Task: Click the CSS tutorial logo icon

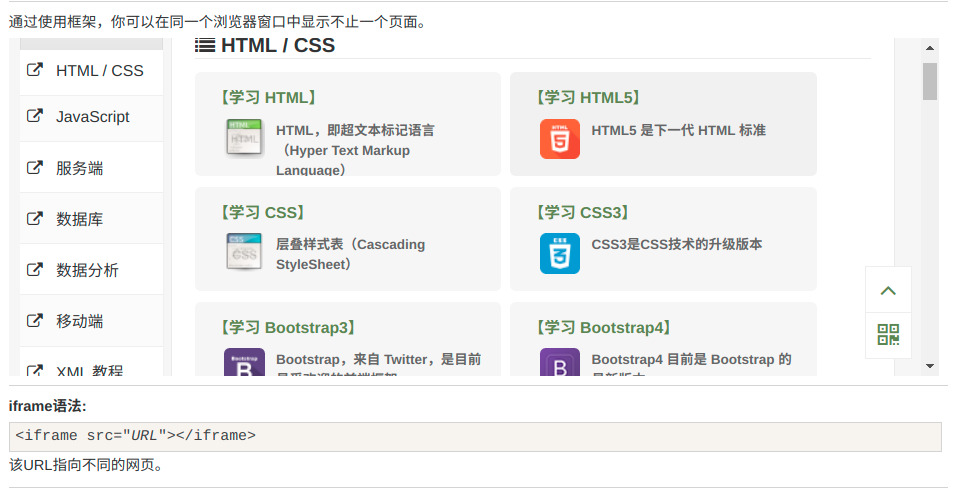Action: click(x=244, y=252)
